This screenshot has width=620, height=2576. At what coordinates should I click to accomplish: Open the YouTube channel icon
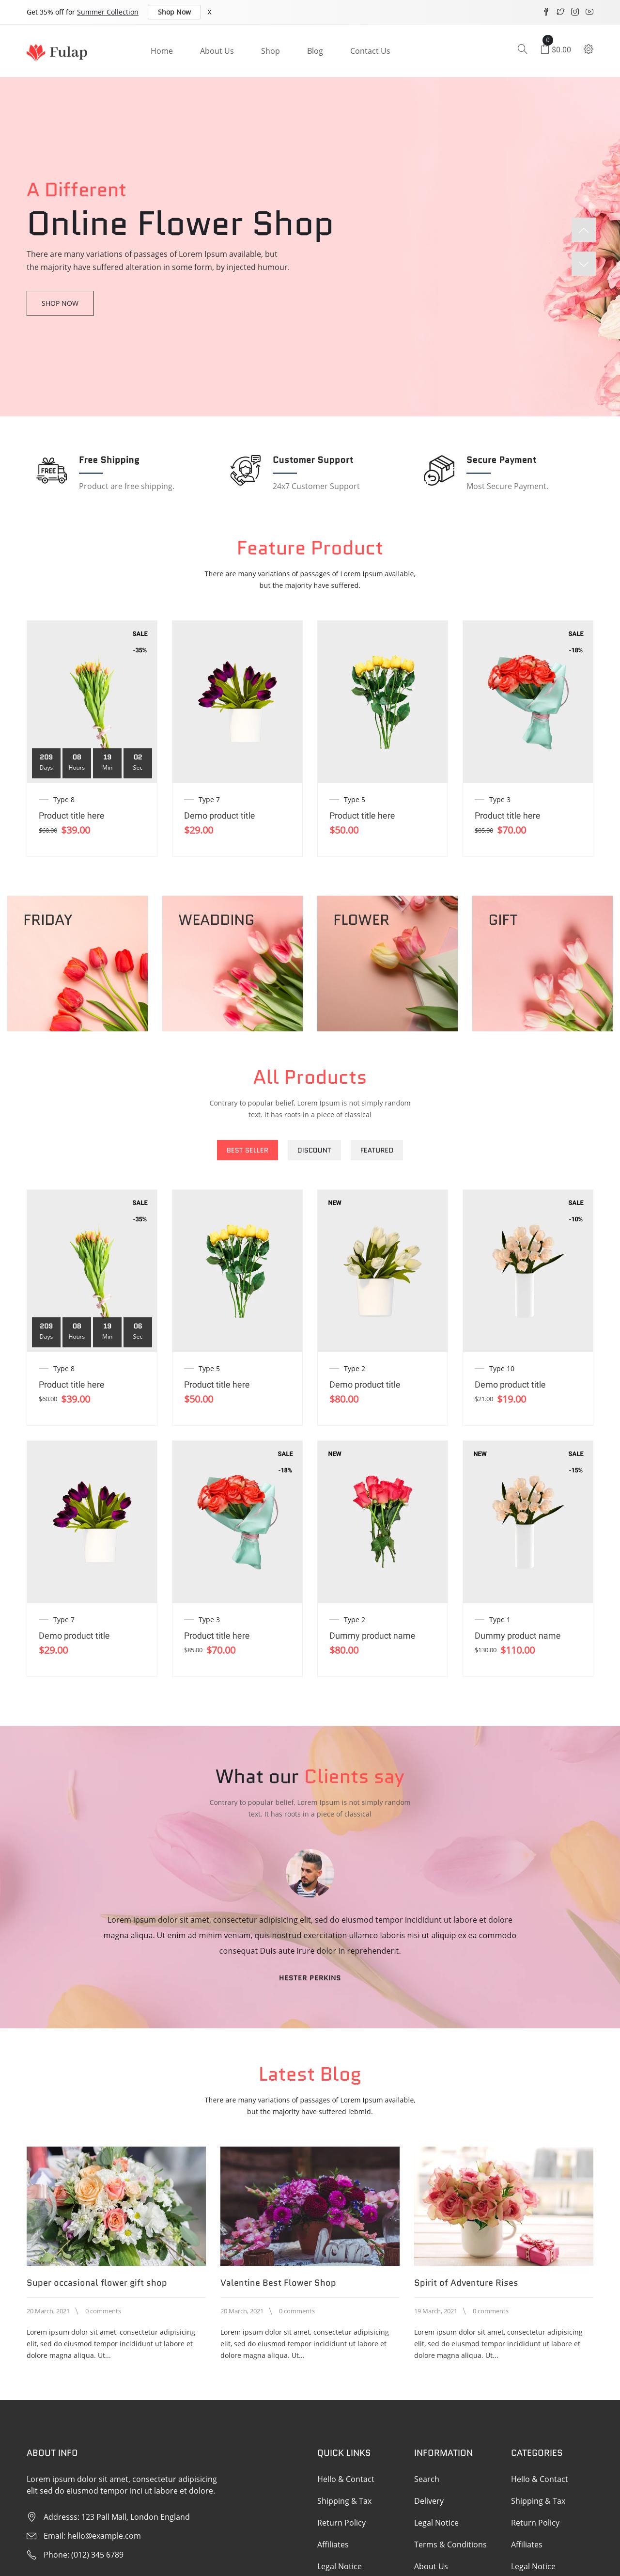(x=589, y=12)
